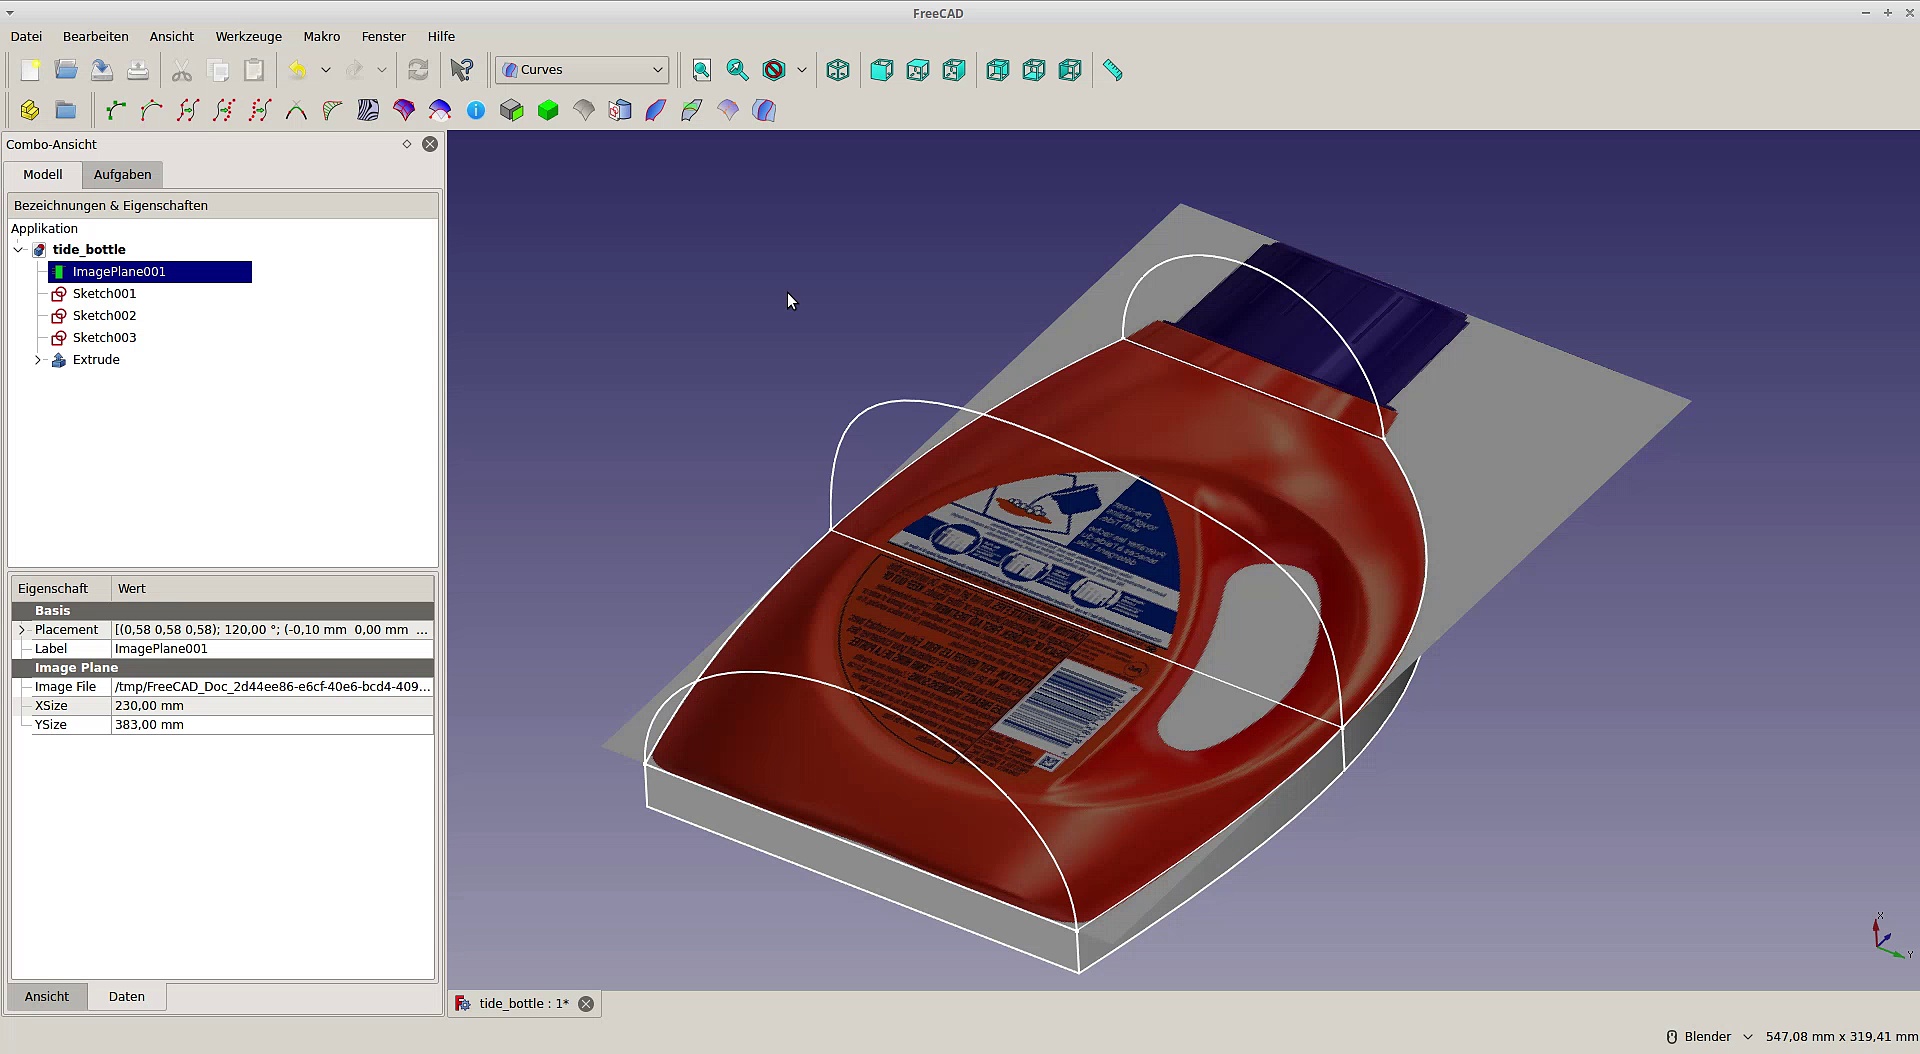Open the draw style dropdown arrow
The width and height of the screenshot is (1920, 1054).
[x=802, y=70]
